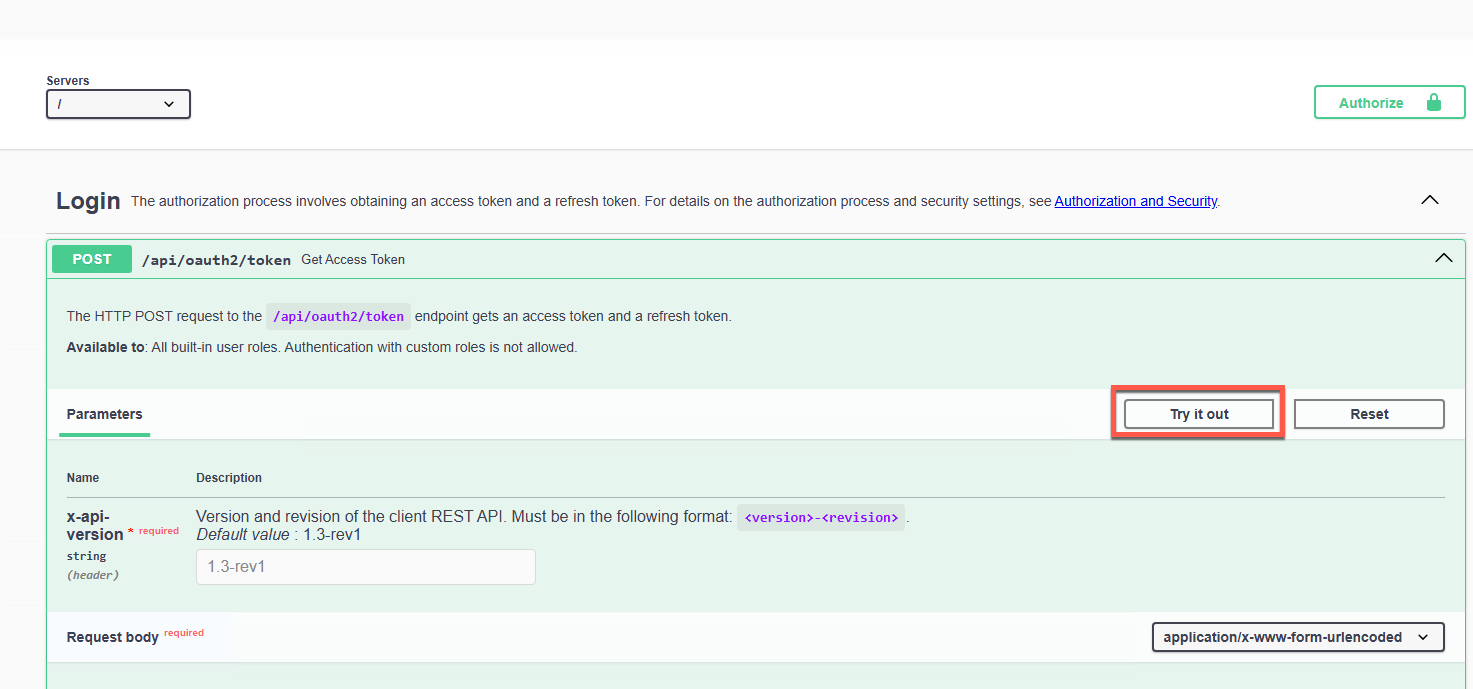Click the x-api-version input field

(365, 567)
